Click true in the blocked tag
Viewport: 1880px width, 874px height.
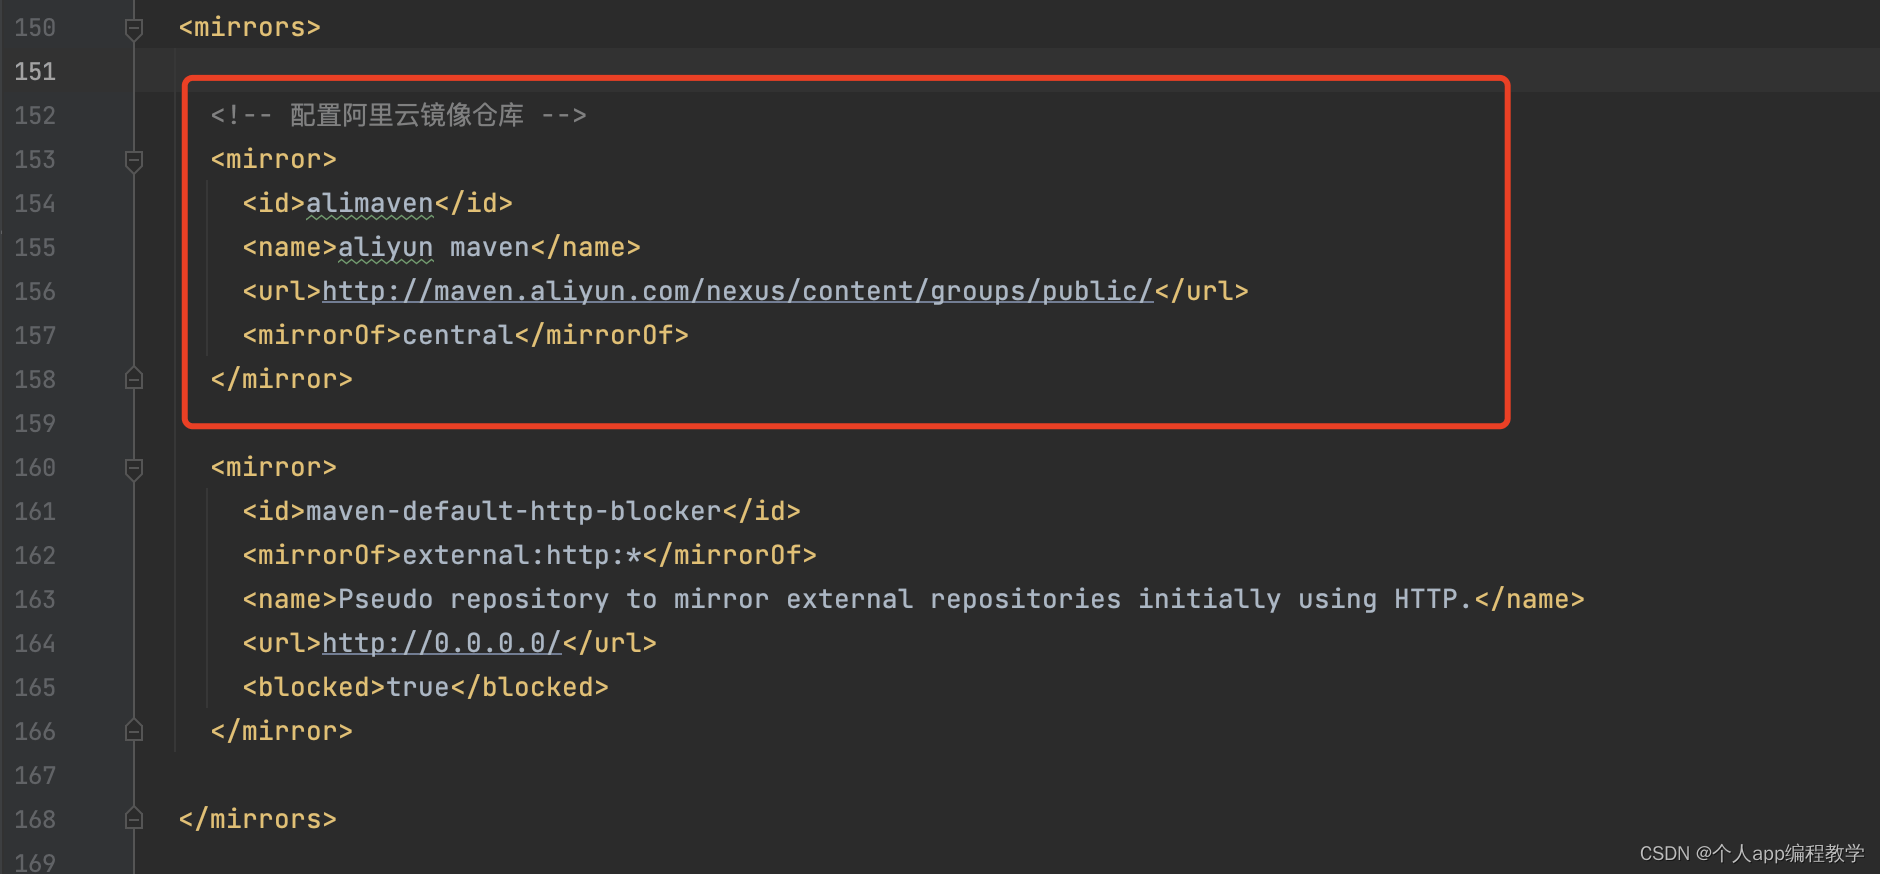(418, 687)
